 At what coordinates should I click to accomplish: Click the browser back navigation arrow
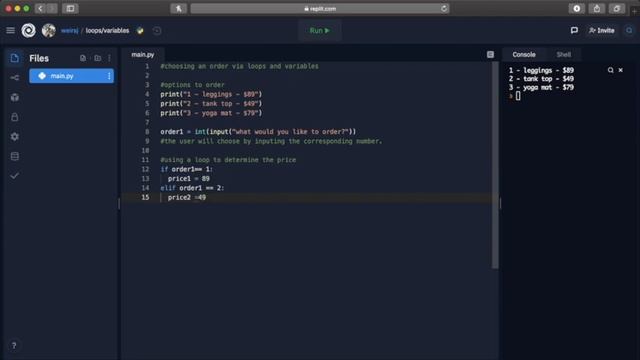coord(40,8)
